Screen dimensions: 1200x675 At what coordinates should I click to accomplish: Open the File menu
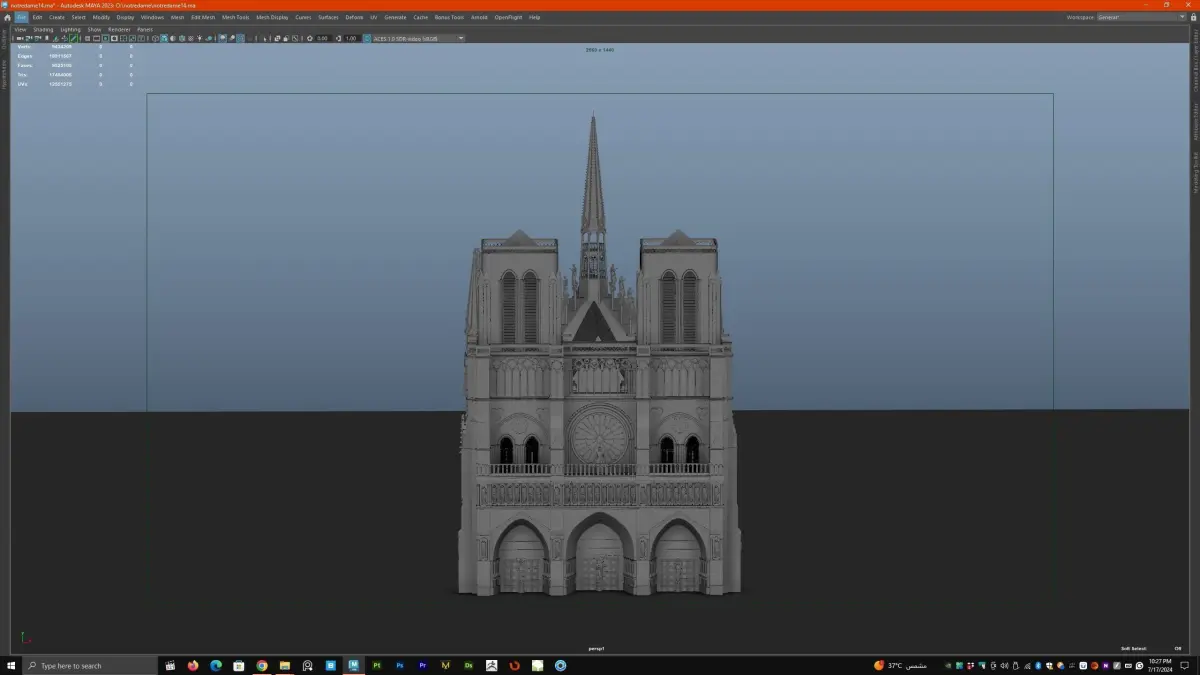click(21, 17)
